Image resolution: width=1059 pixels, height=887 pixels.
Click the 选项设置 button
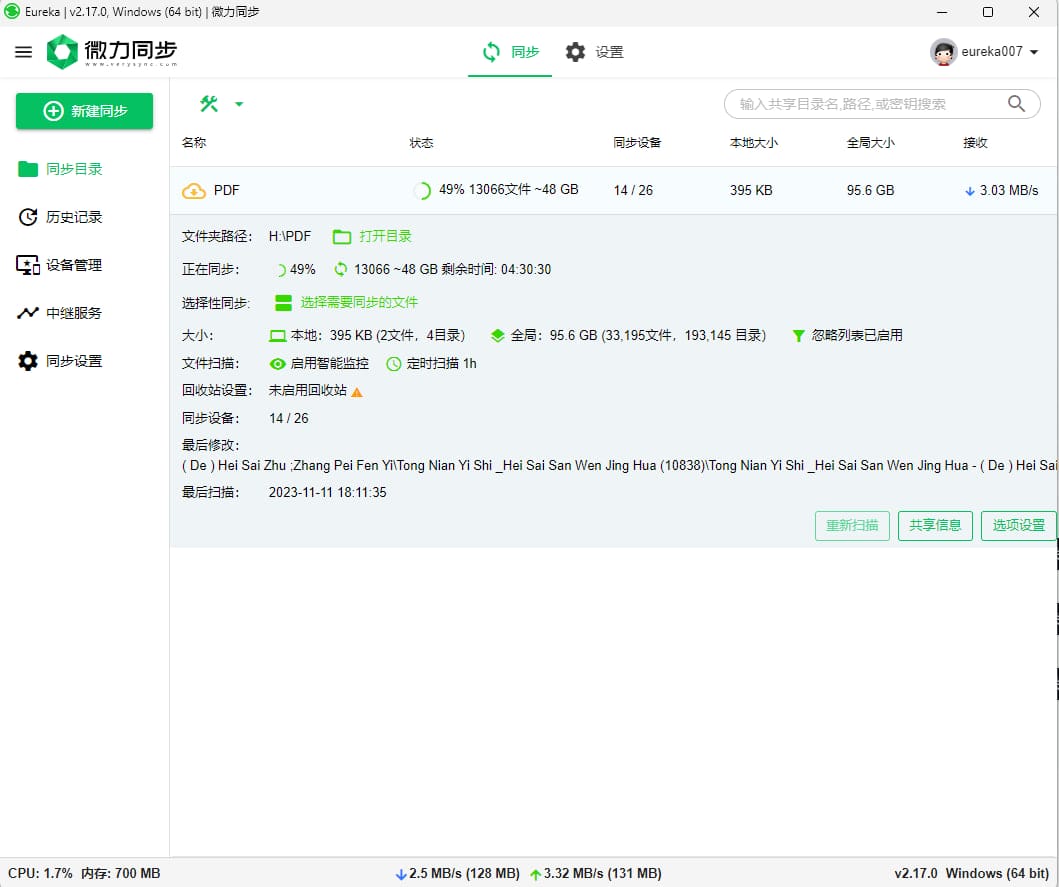pyautogui.click(x=1018, y=526)
